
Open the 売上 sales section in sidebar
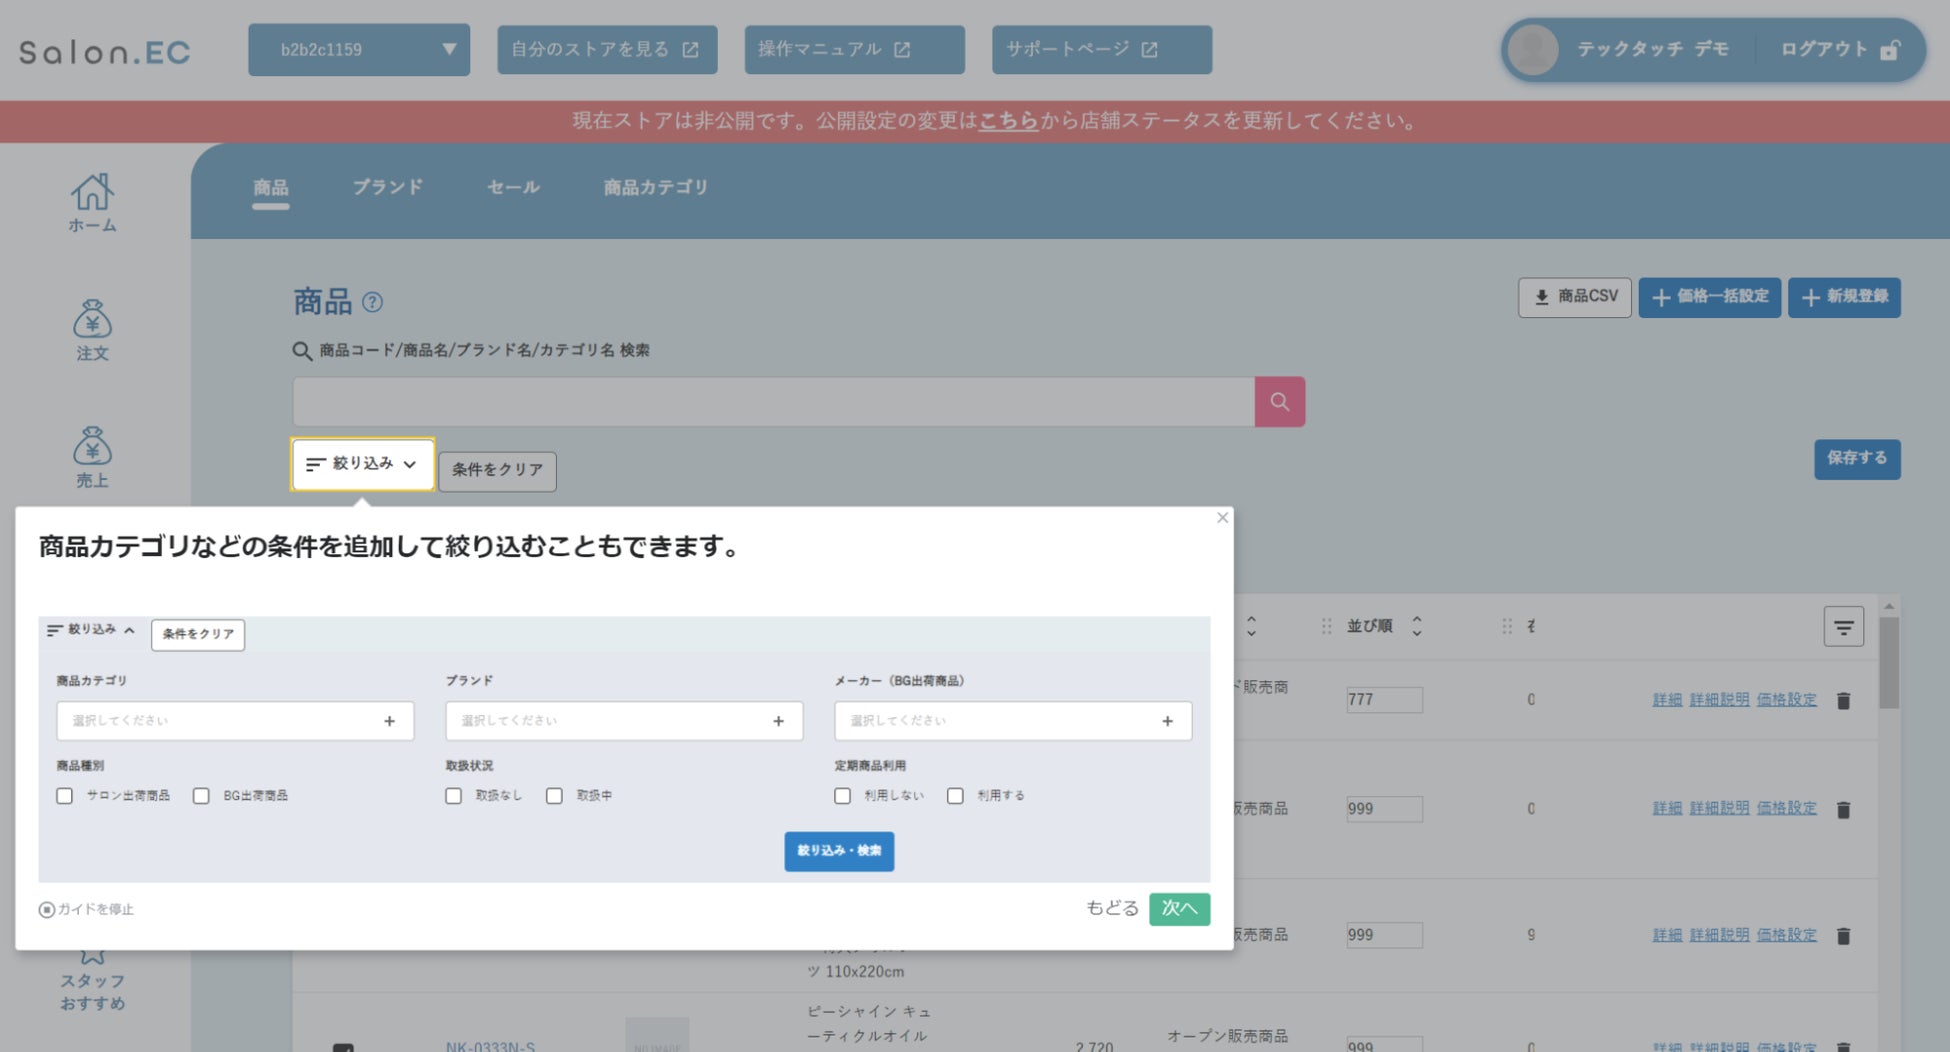coord(92,457)
